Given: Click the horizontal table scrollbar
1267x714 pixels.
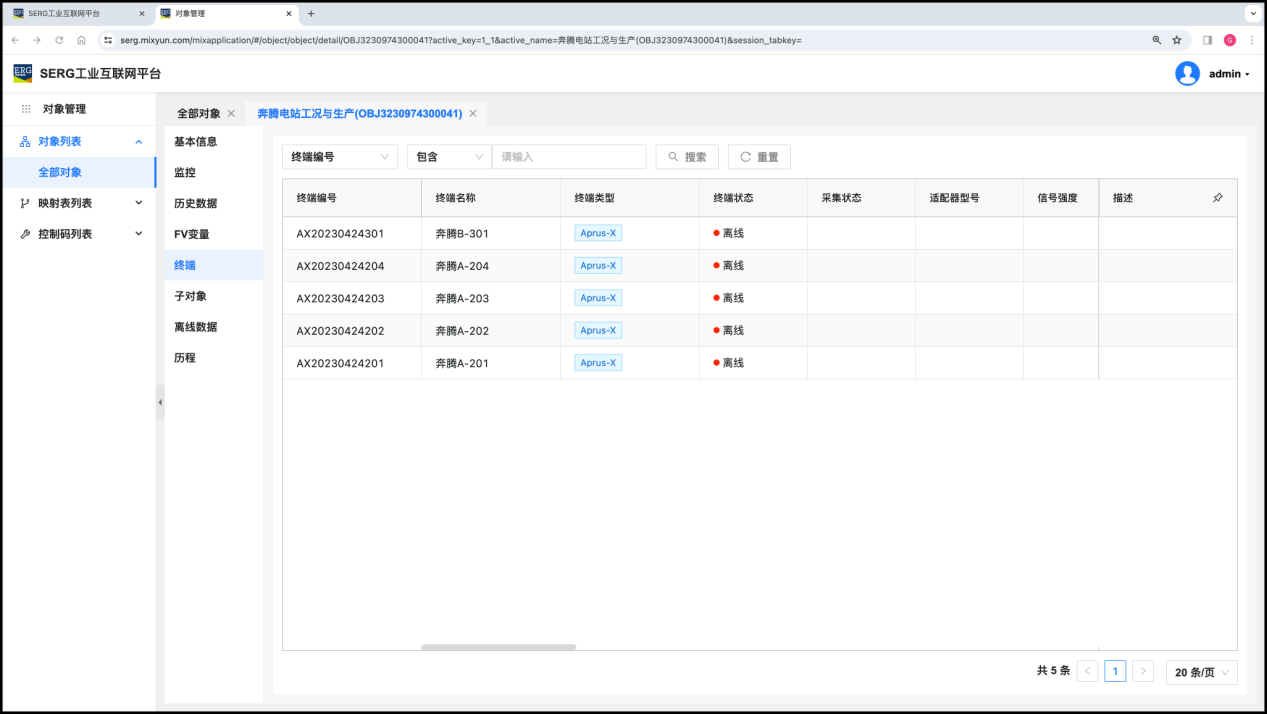Looking at the screenshot, I should [498, 647].
